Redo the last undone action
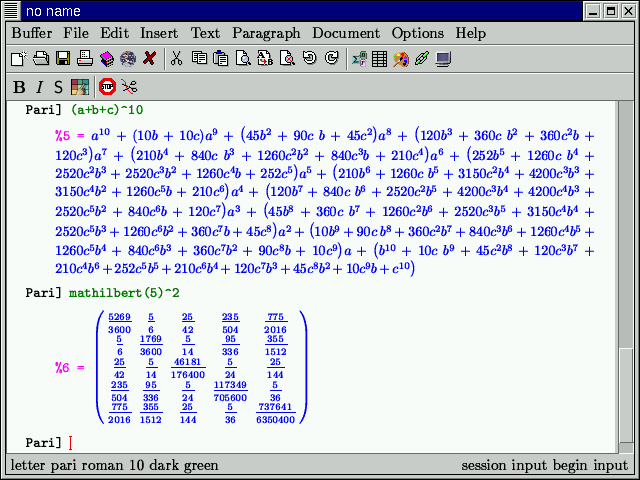This screenshot has width=640, height=480. click(331, 58)
